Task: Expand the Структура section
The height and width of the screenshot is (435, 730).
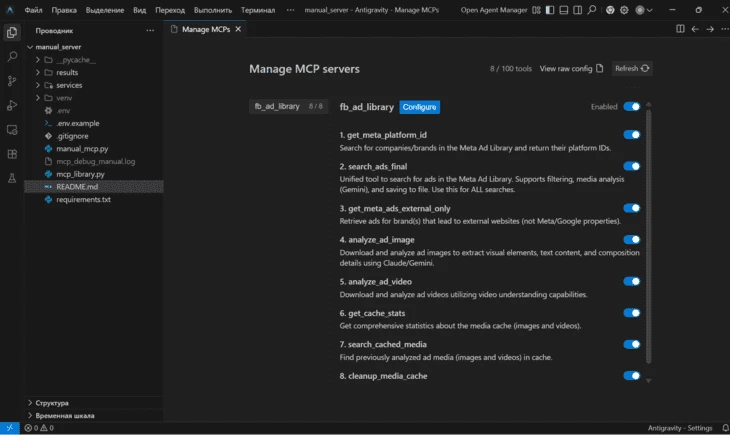Action: (52, 403)
